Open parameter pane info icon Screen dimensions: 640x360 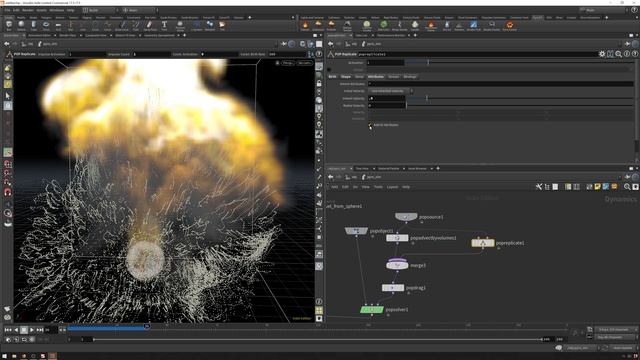[627, 54]
